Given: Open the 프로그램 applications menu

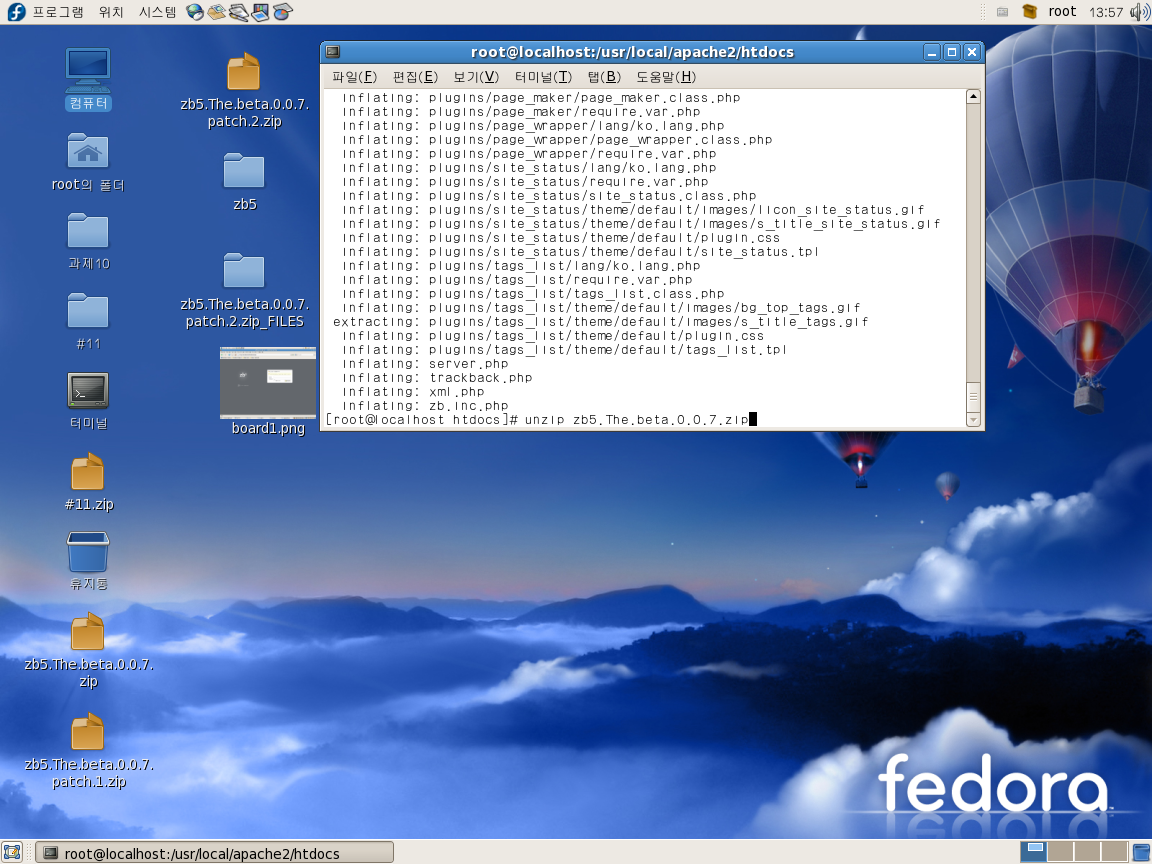Looking at the screenshot, I should 57,12.
